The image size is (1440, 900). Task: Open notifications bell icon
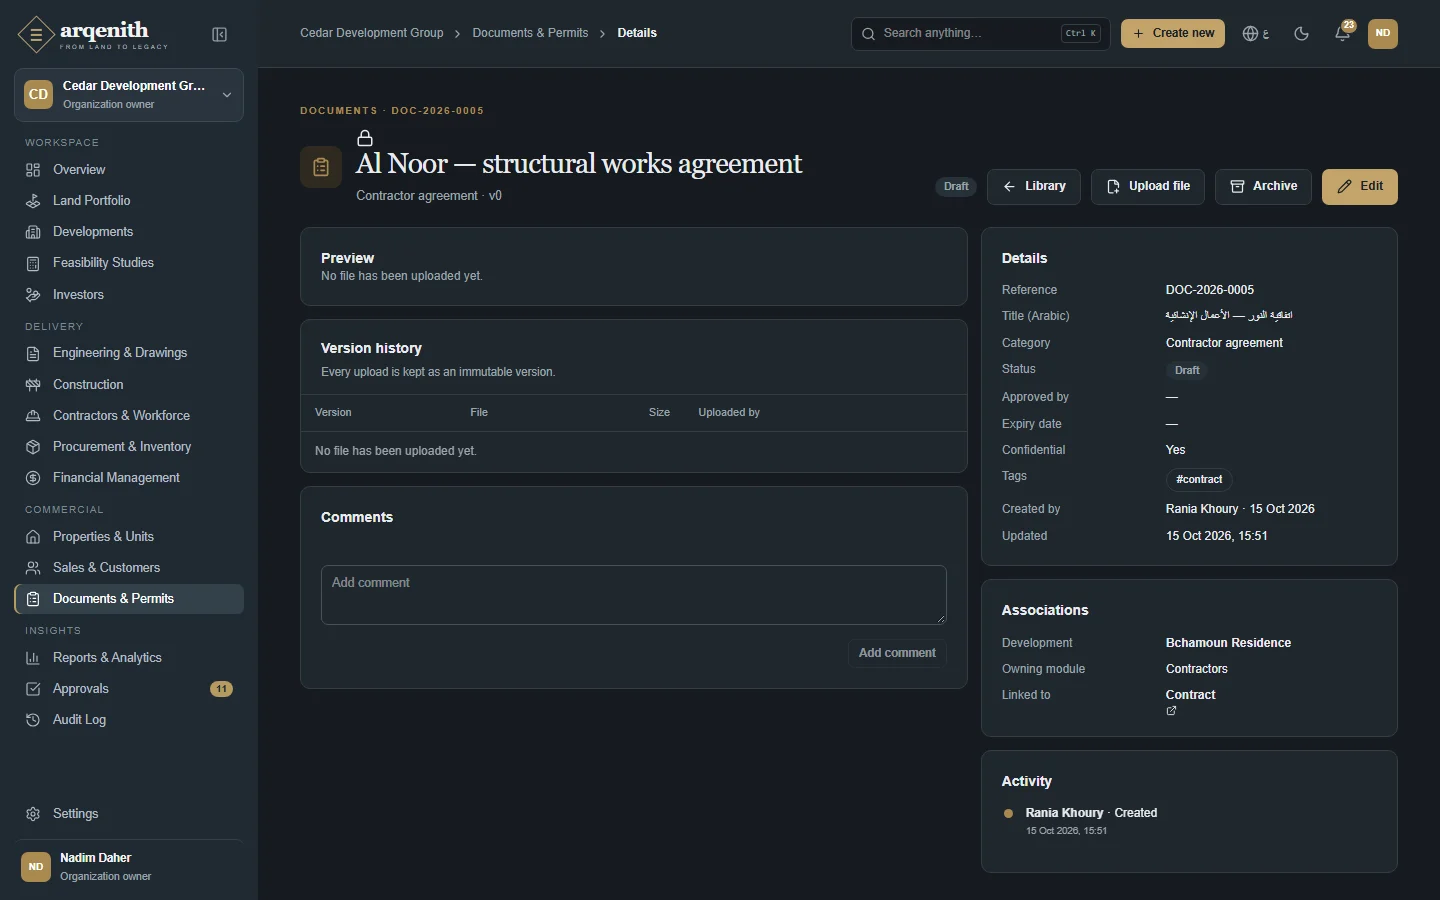[1343, 33]
